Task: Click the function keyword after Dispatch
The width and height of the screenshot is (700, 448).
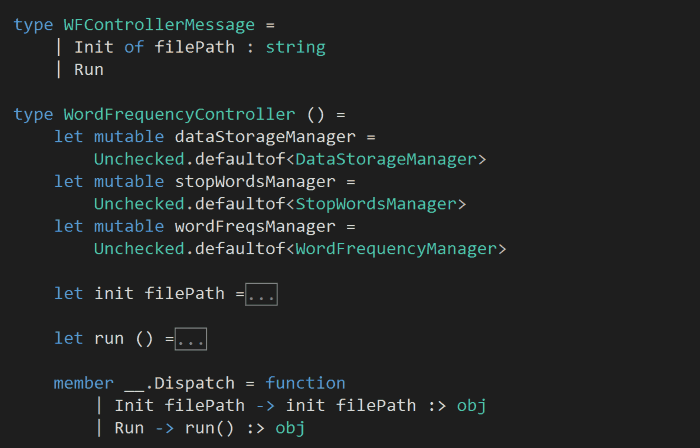Action: 305,383
